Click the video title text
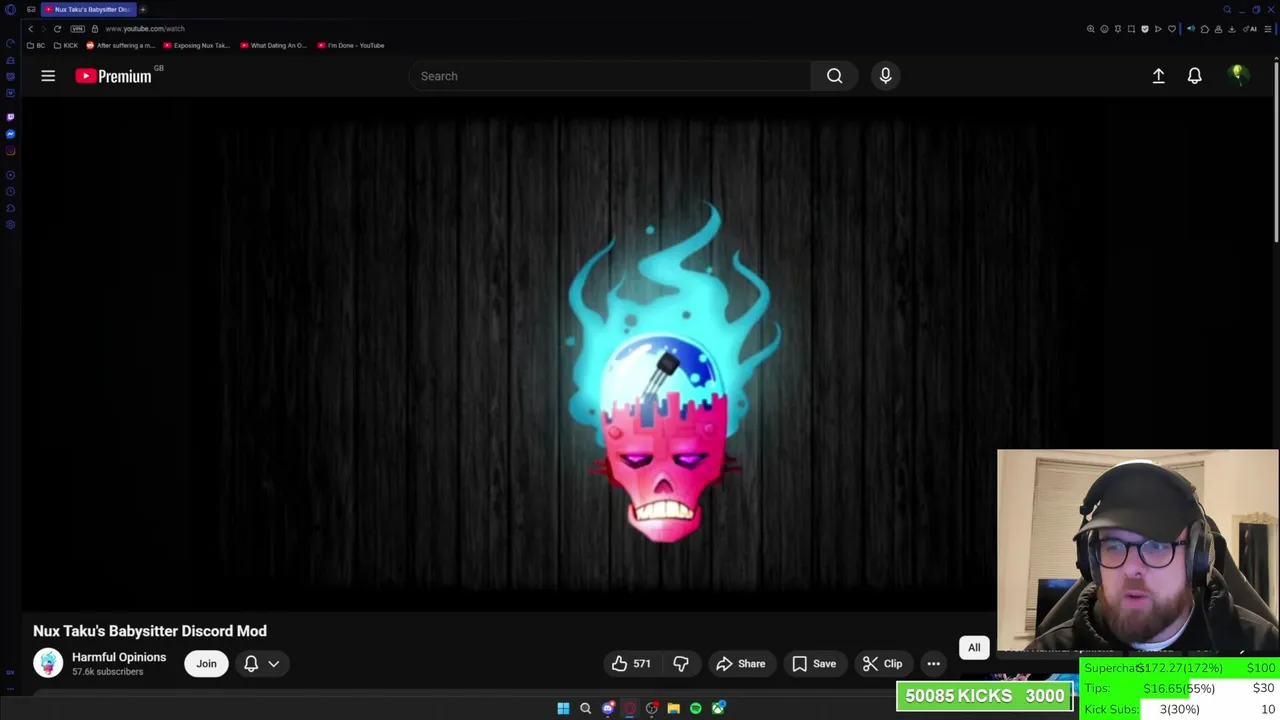This screenshot has width=1280, height=720. click(150, 631)
